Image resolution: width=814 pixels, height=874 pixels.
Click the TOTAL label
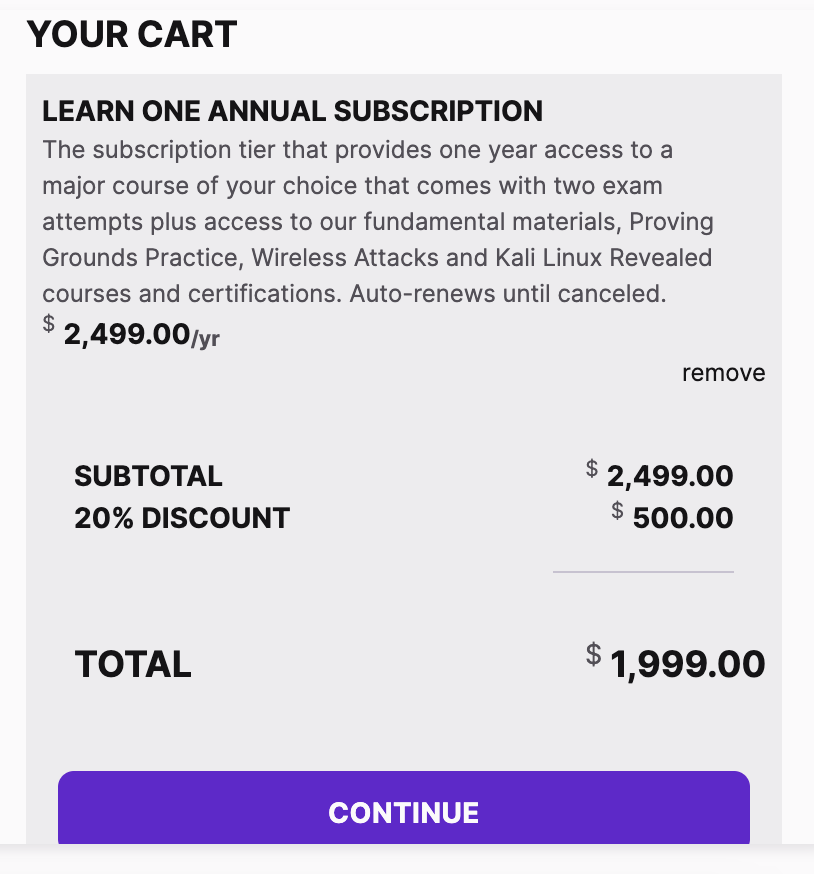click(x=133, y=664)
